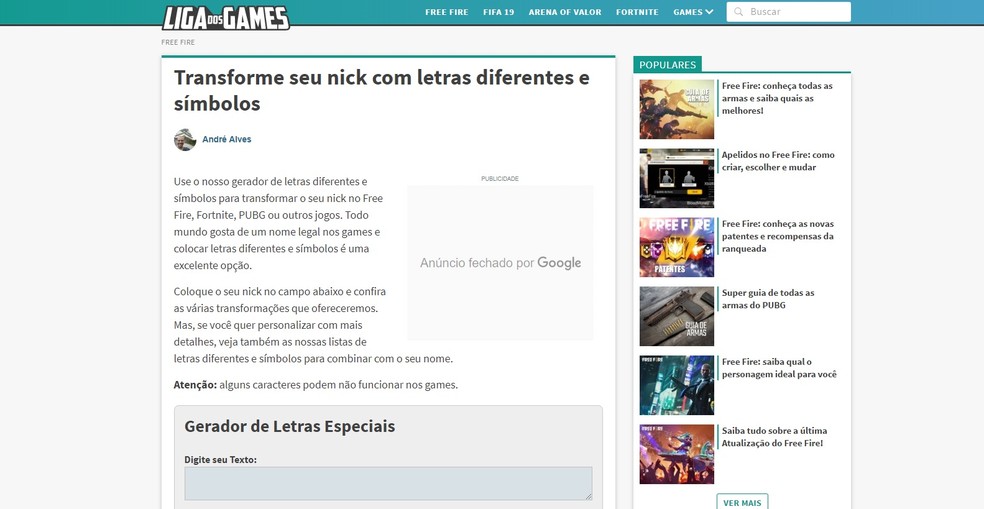The height and width of the screenshot is (509, 984).
Task: Open Free Fire patentes thumbnail
Action: (x=676, y=247)
